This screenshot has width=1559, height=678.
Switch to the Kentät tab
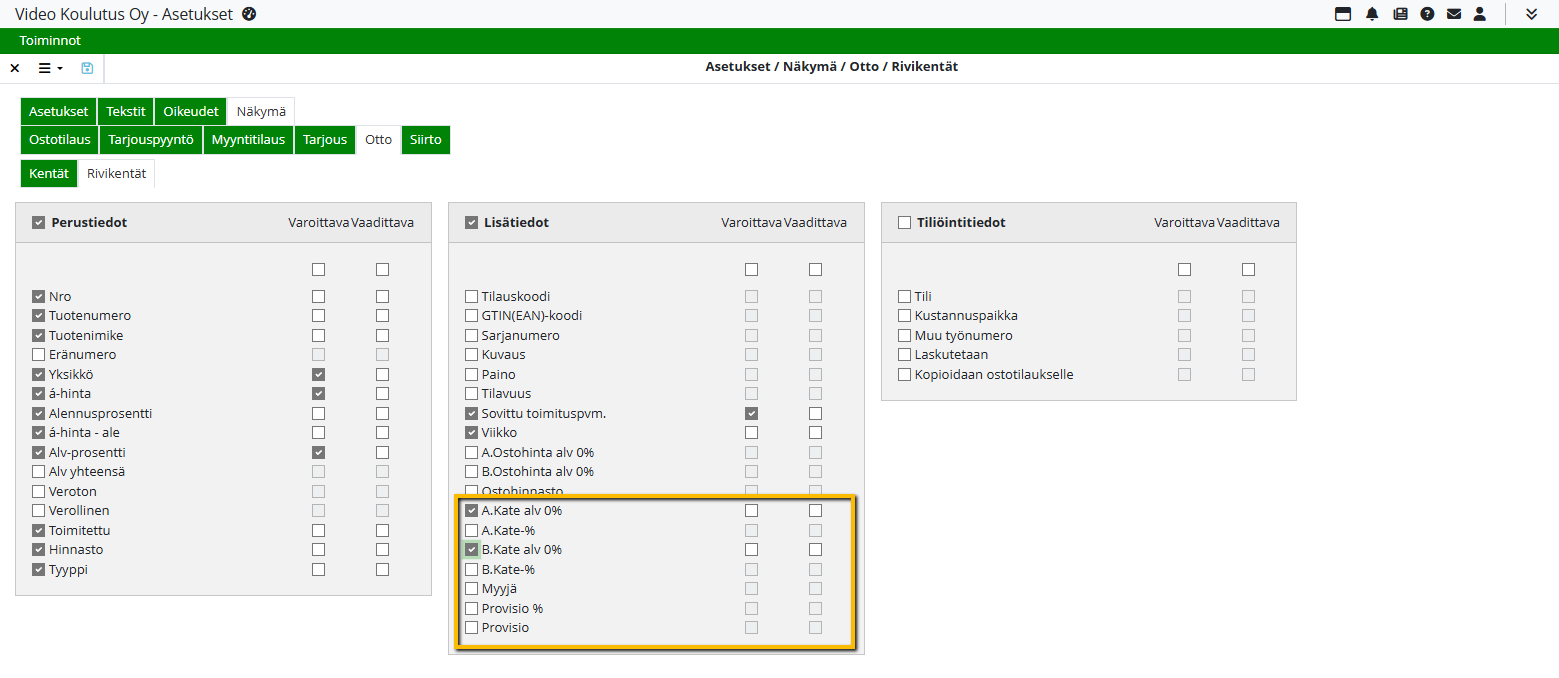click(49, 174)
